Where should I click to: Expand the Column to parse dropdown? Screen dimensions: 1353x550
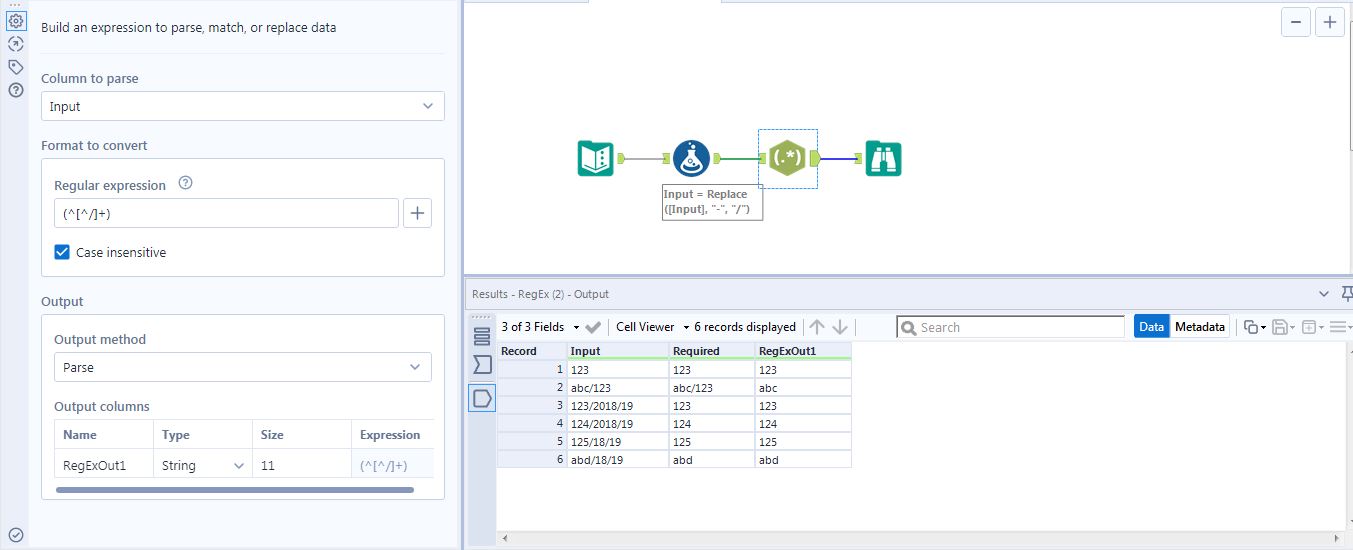(x=242, y=106)
